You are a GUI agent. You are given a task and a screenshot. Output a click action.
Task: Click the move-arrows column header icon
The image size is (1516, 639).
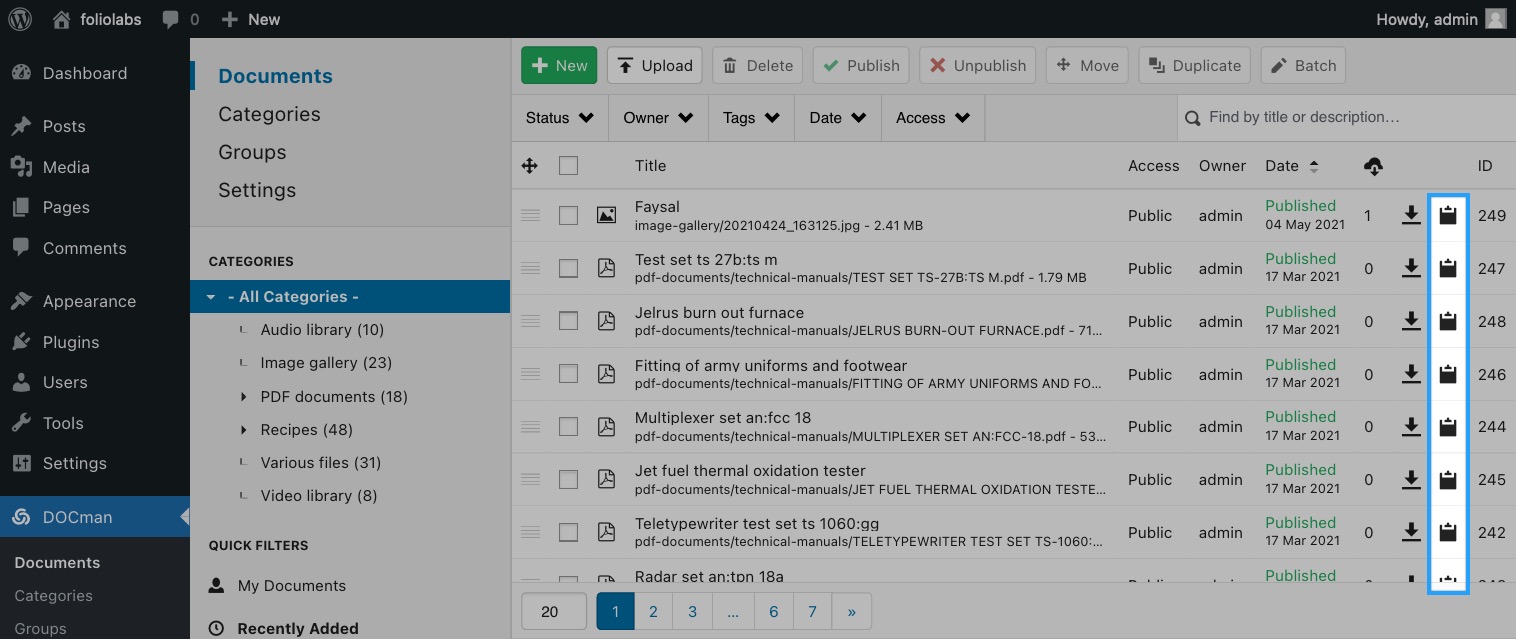tap(530, 166)
